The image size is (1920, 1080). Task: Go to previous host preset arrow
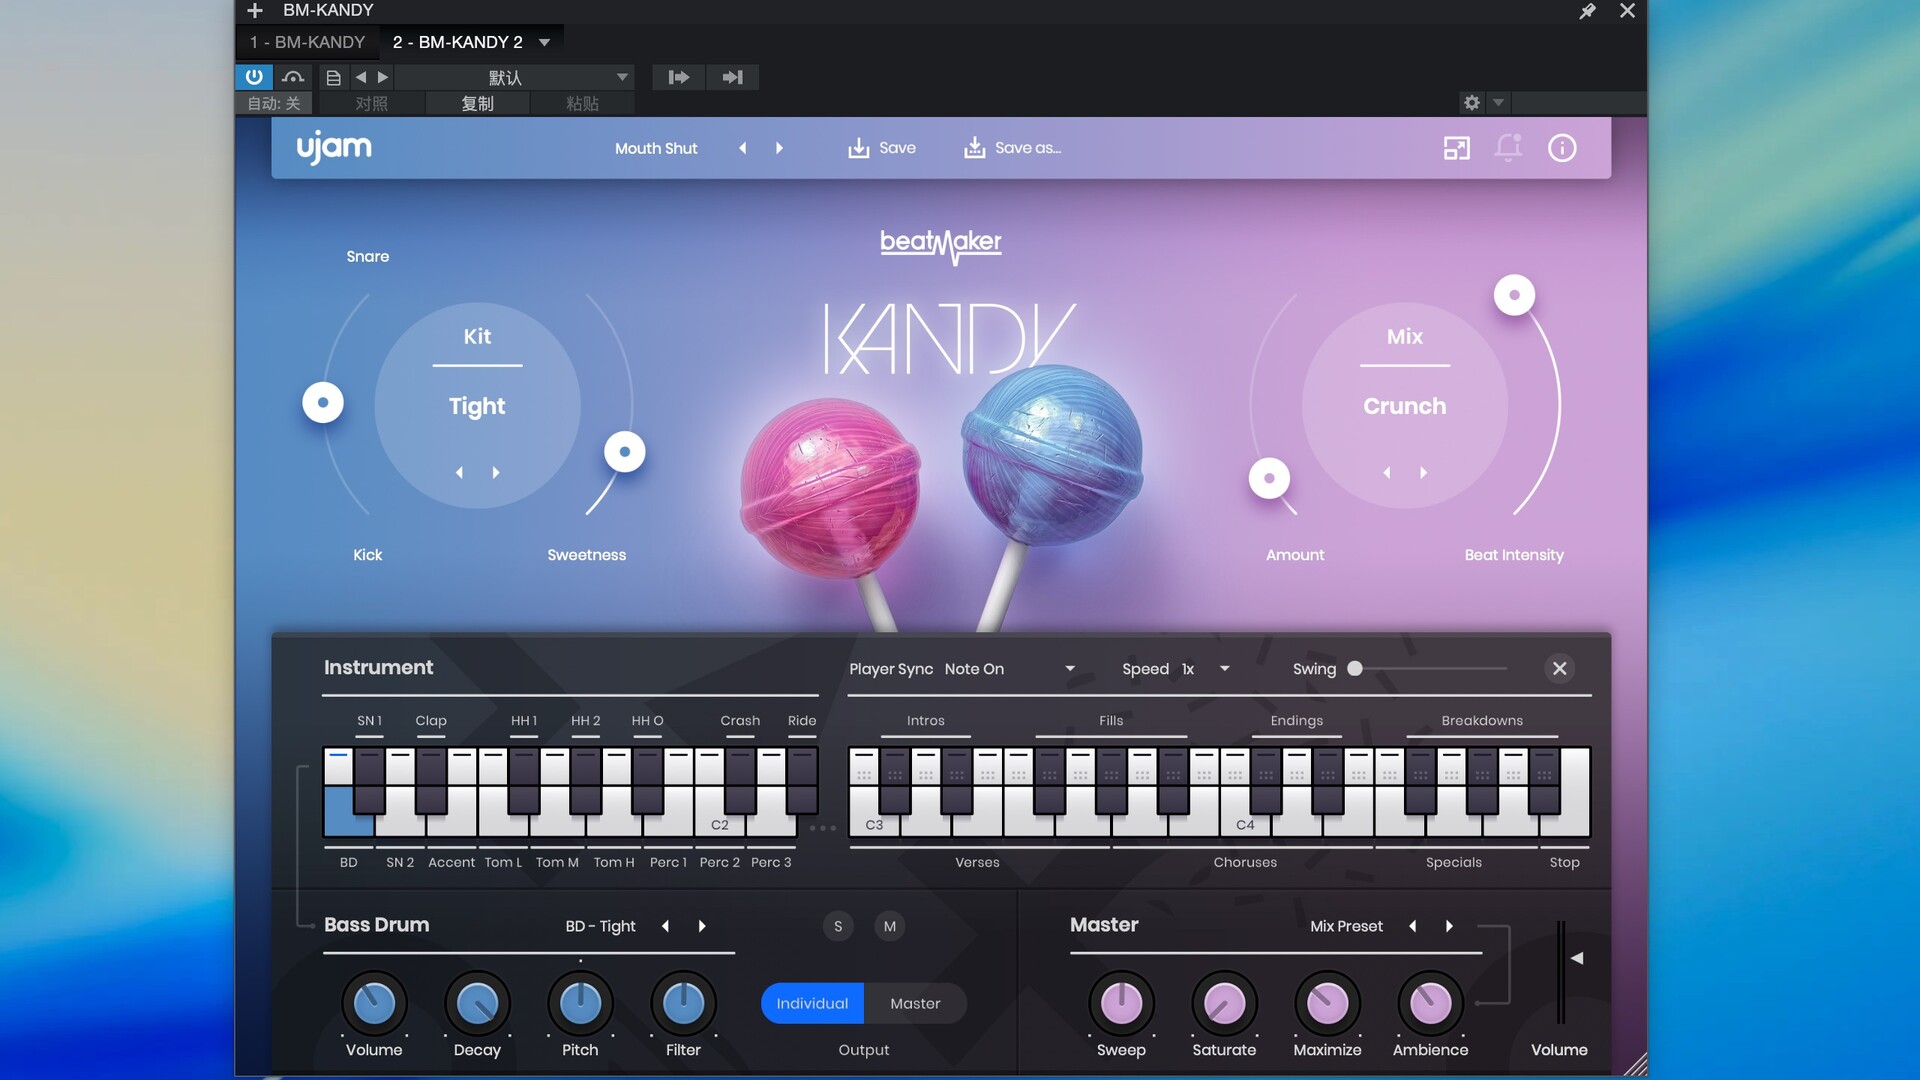(361, 77)
